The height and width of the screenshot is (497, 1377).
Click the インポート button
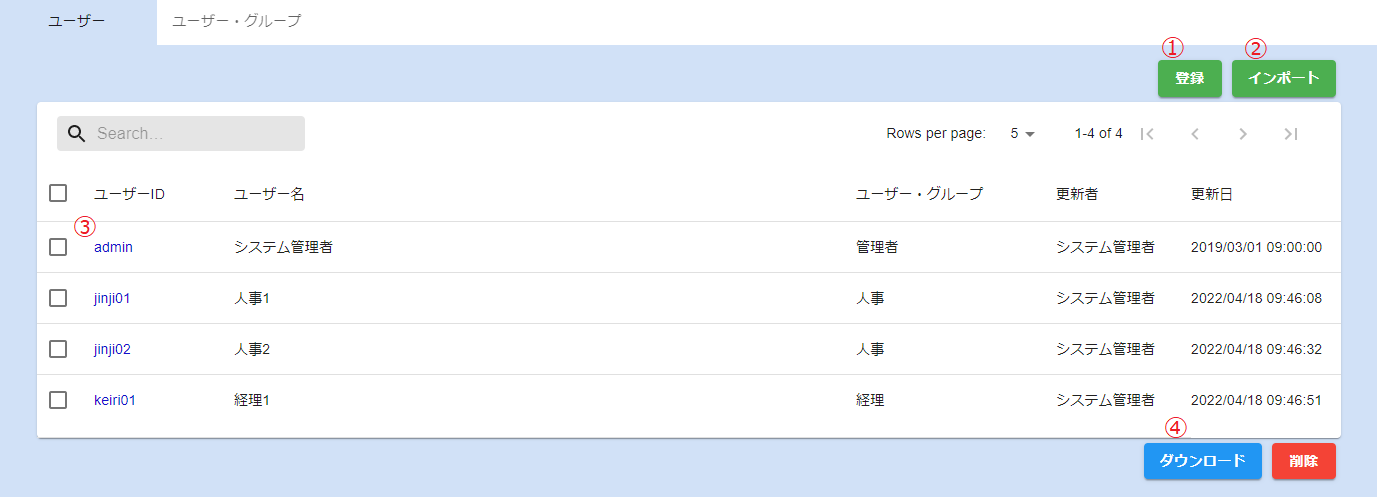(1283, 79)
